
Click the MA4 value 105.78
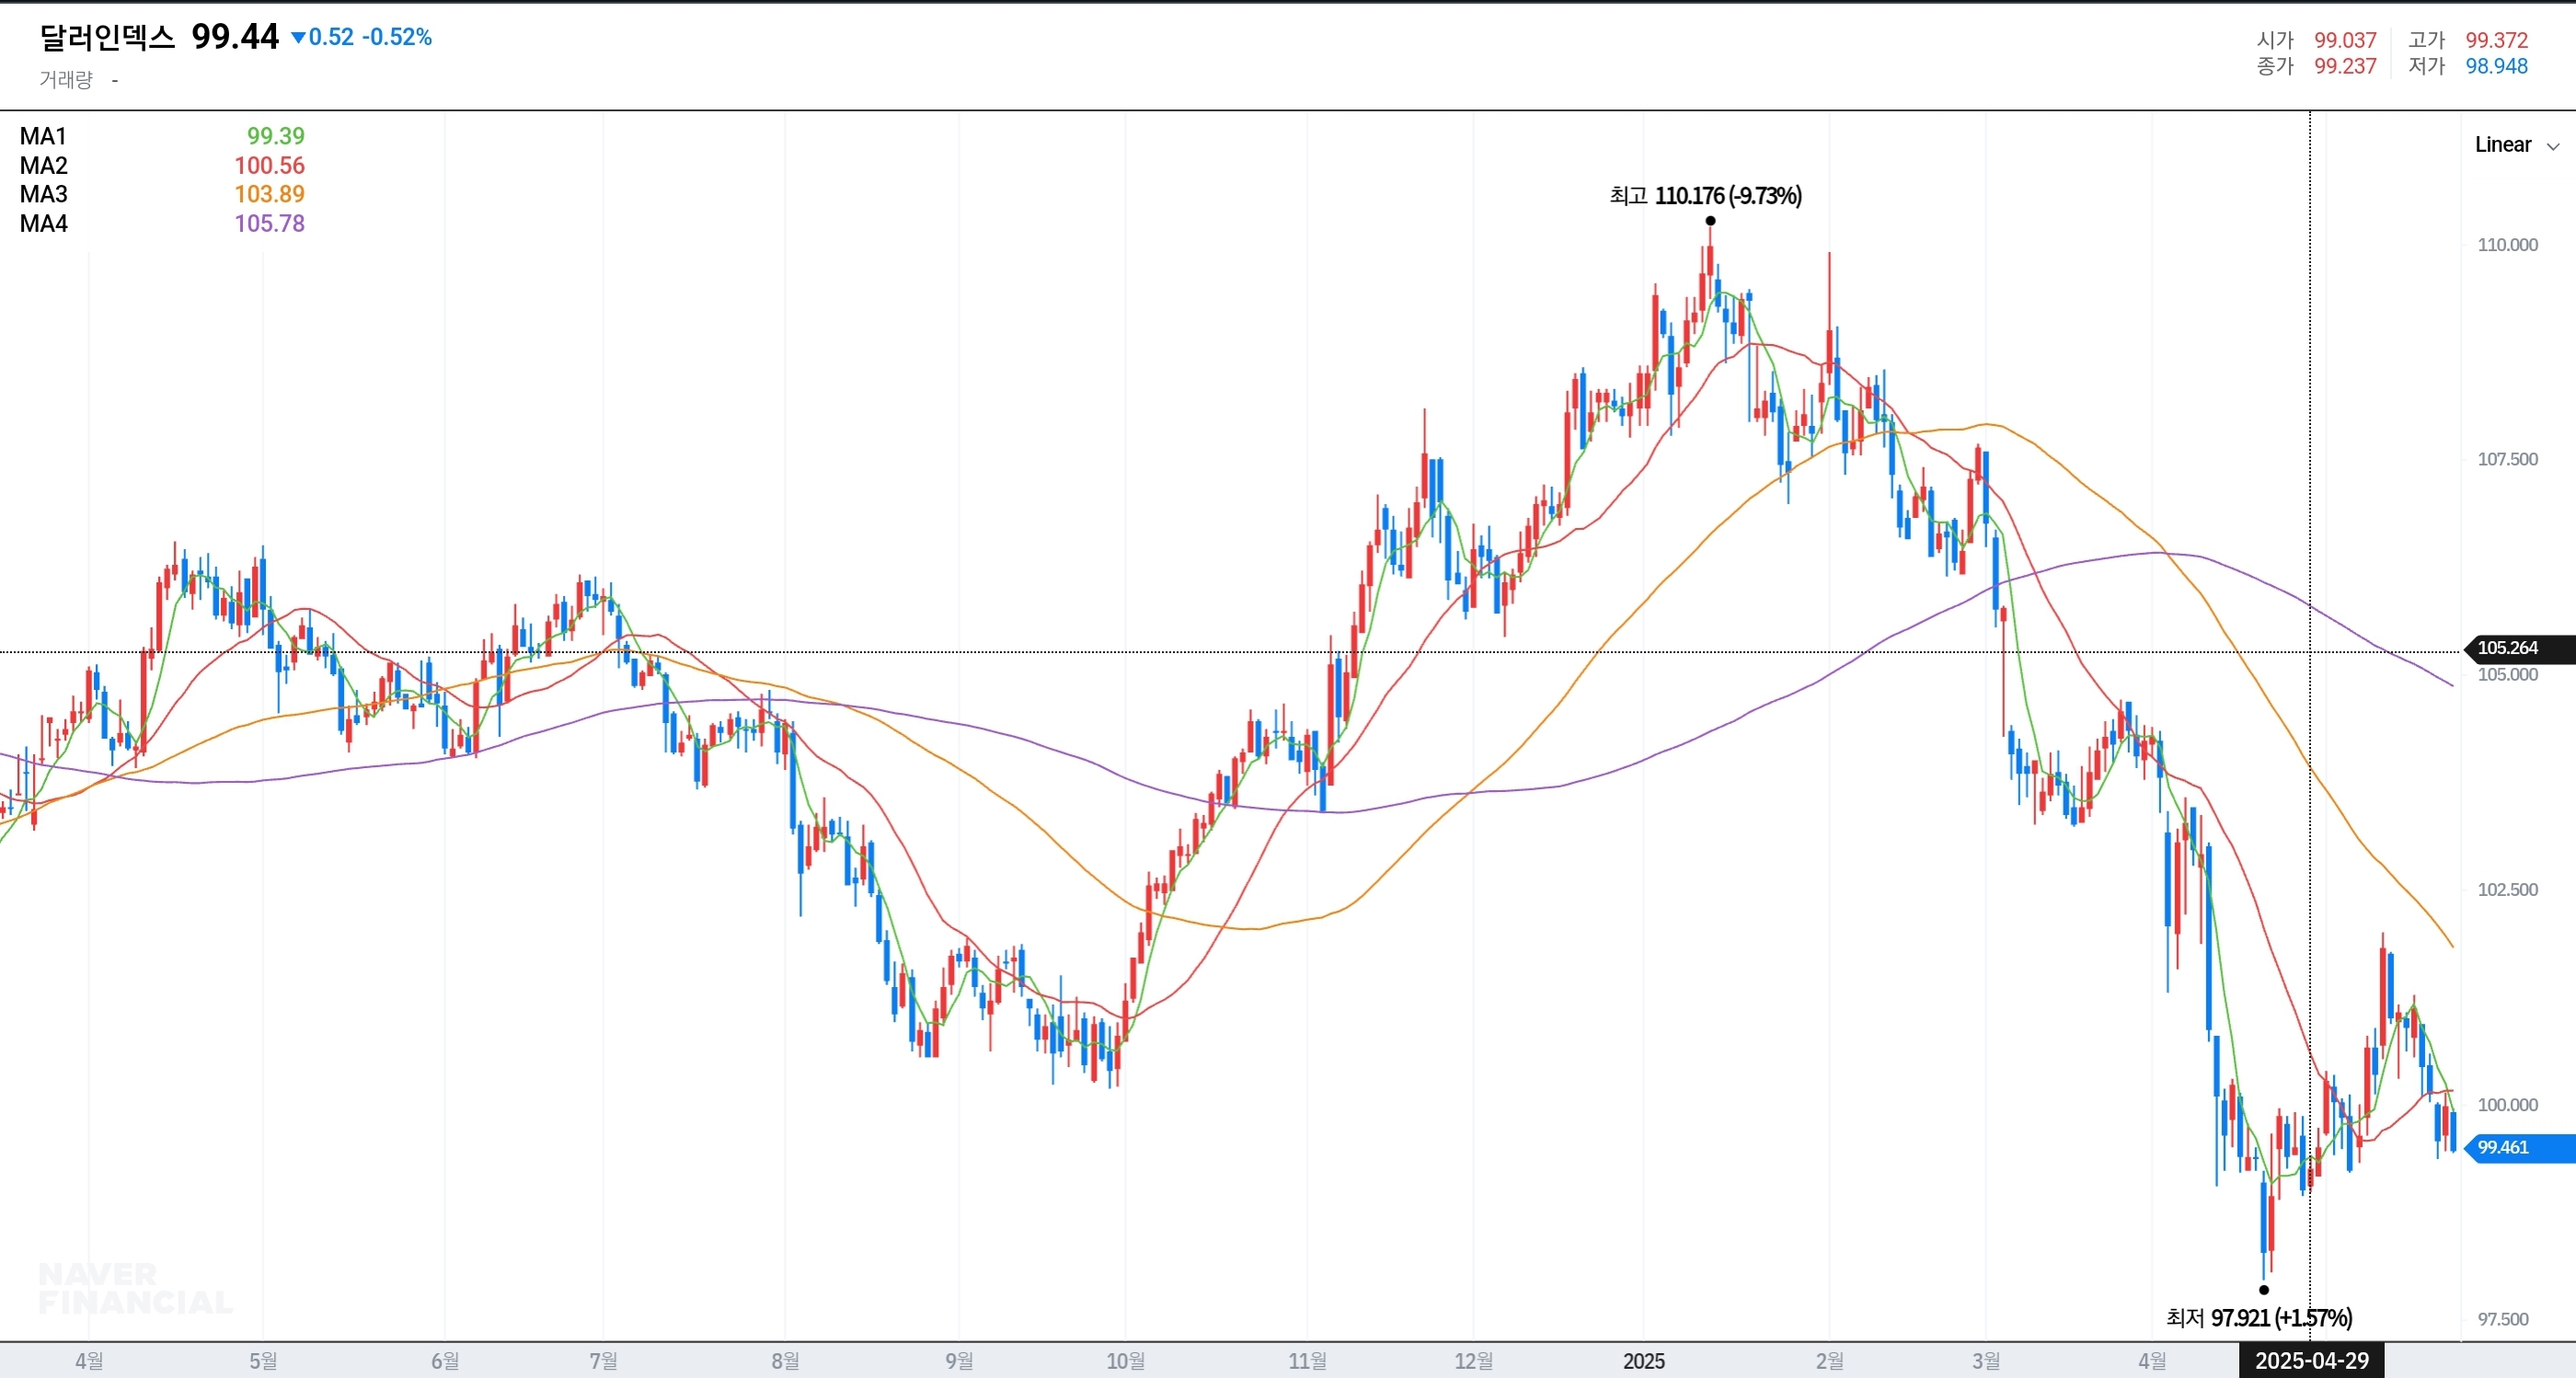[x=269, y=223]
